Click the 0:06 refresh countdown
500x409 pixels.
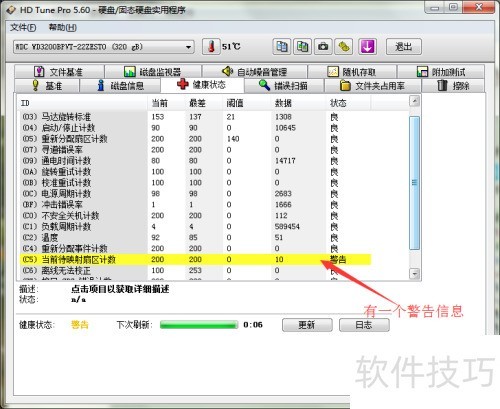(x=253, y=325)
